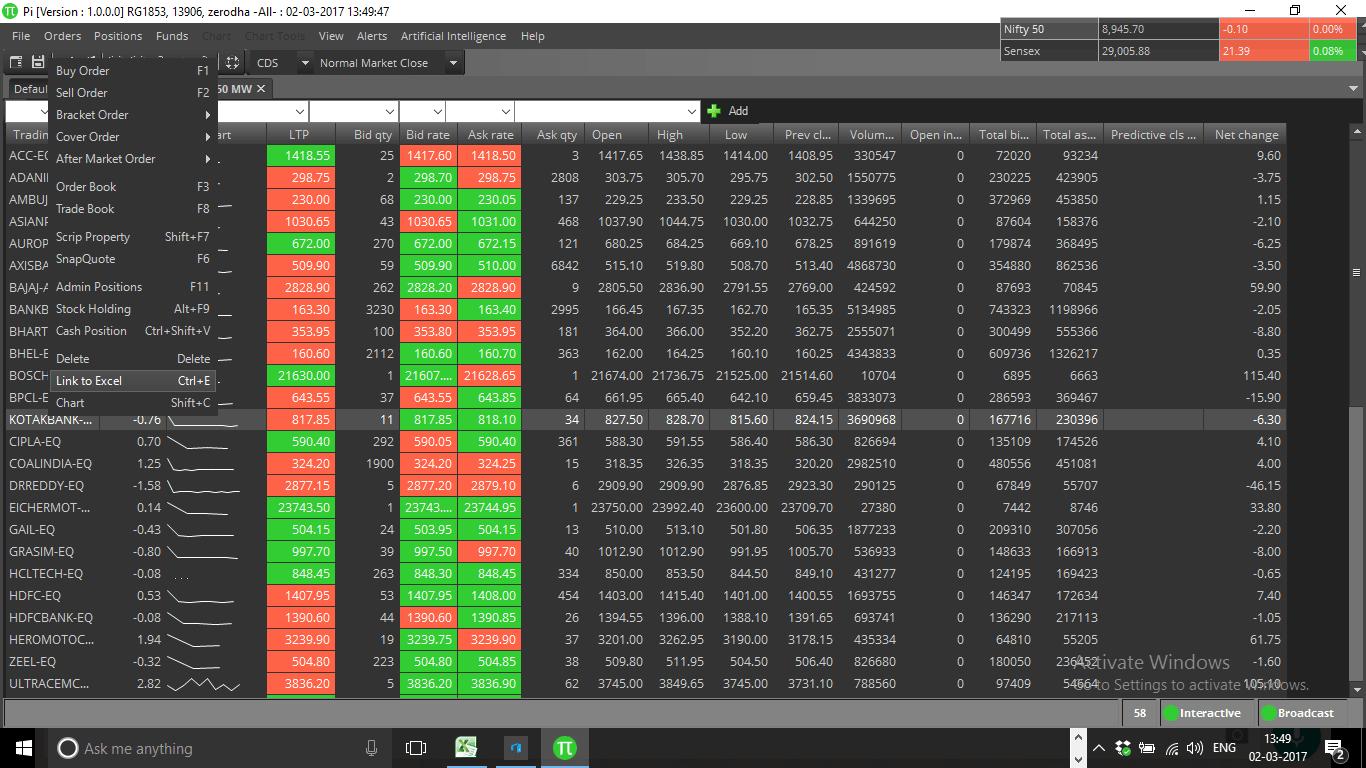Click the blue app icon beside Excel on taskbar
This screenshot has height=768, width=1366.
516,748
